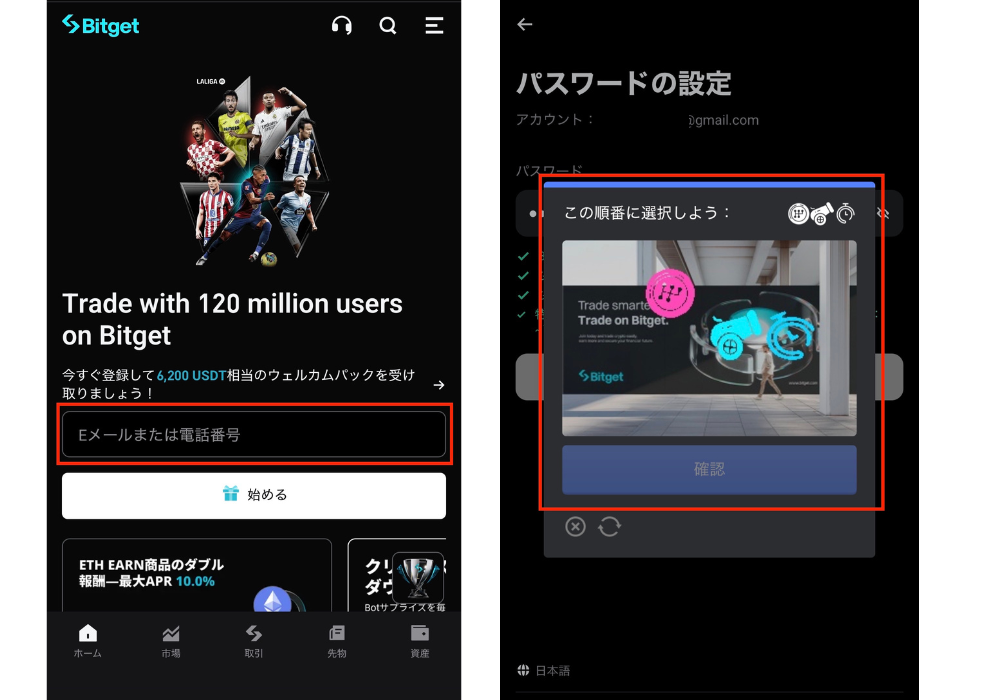Open the 先物 tab
The height and width of the screenshot is (700, 1000).
[337, 640]
